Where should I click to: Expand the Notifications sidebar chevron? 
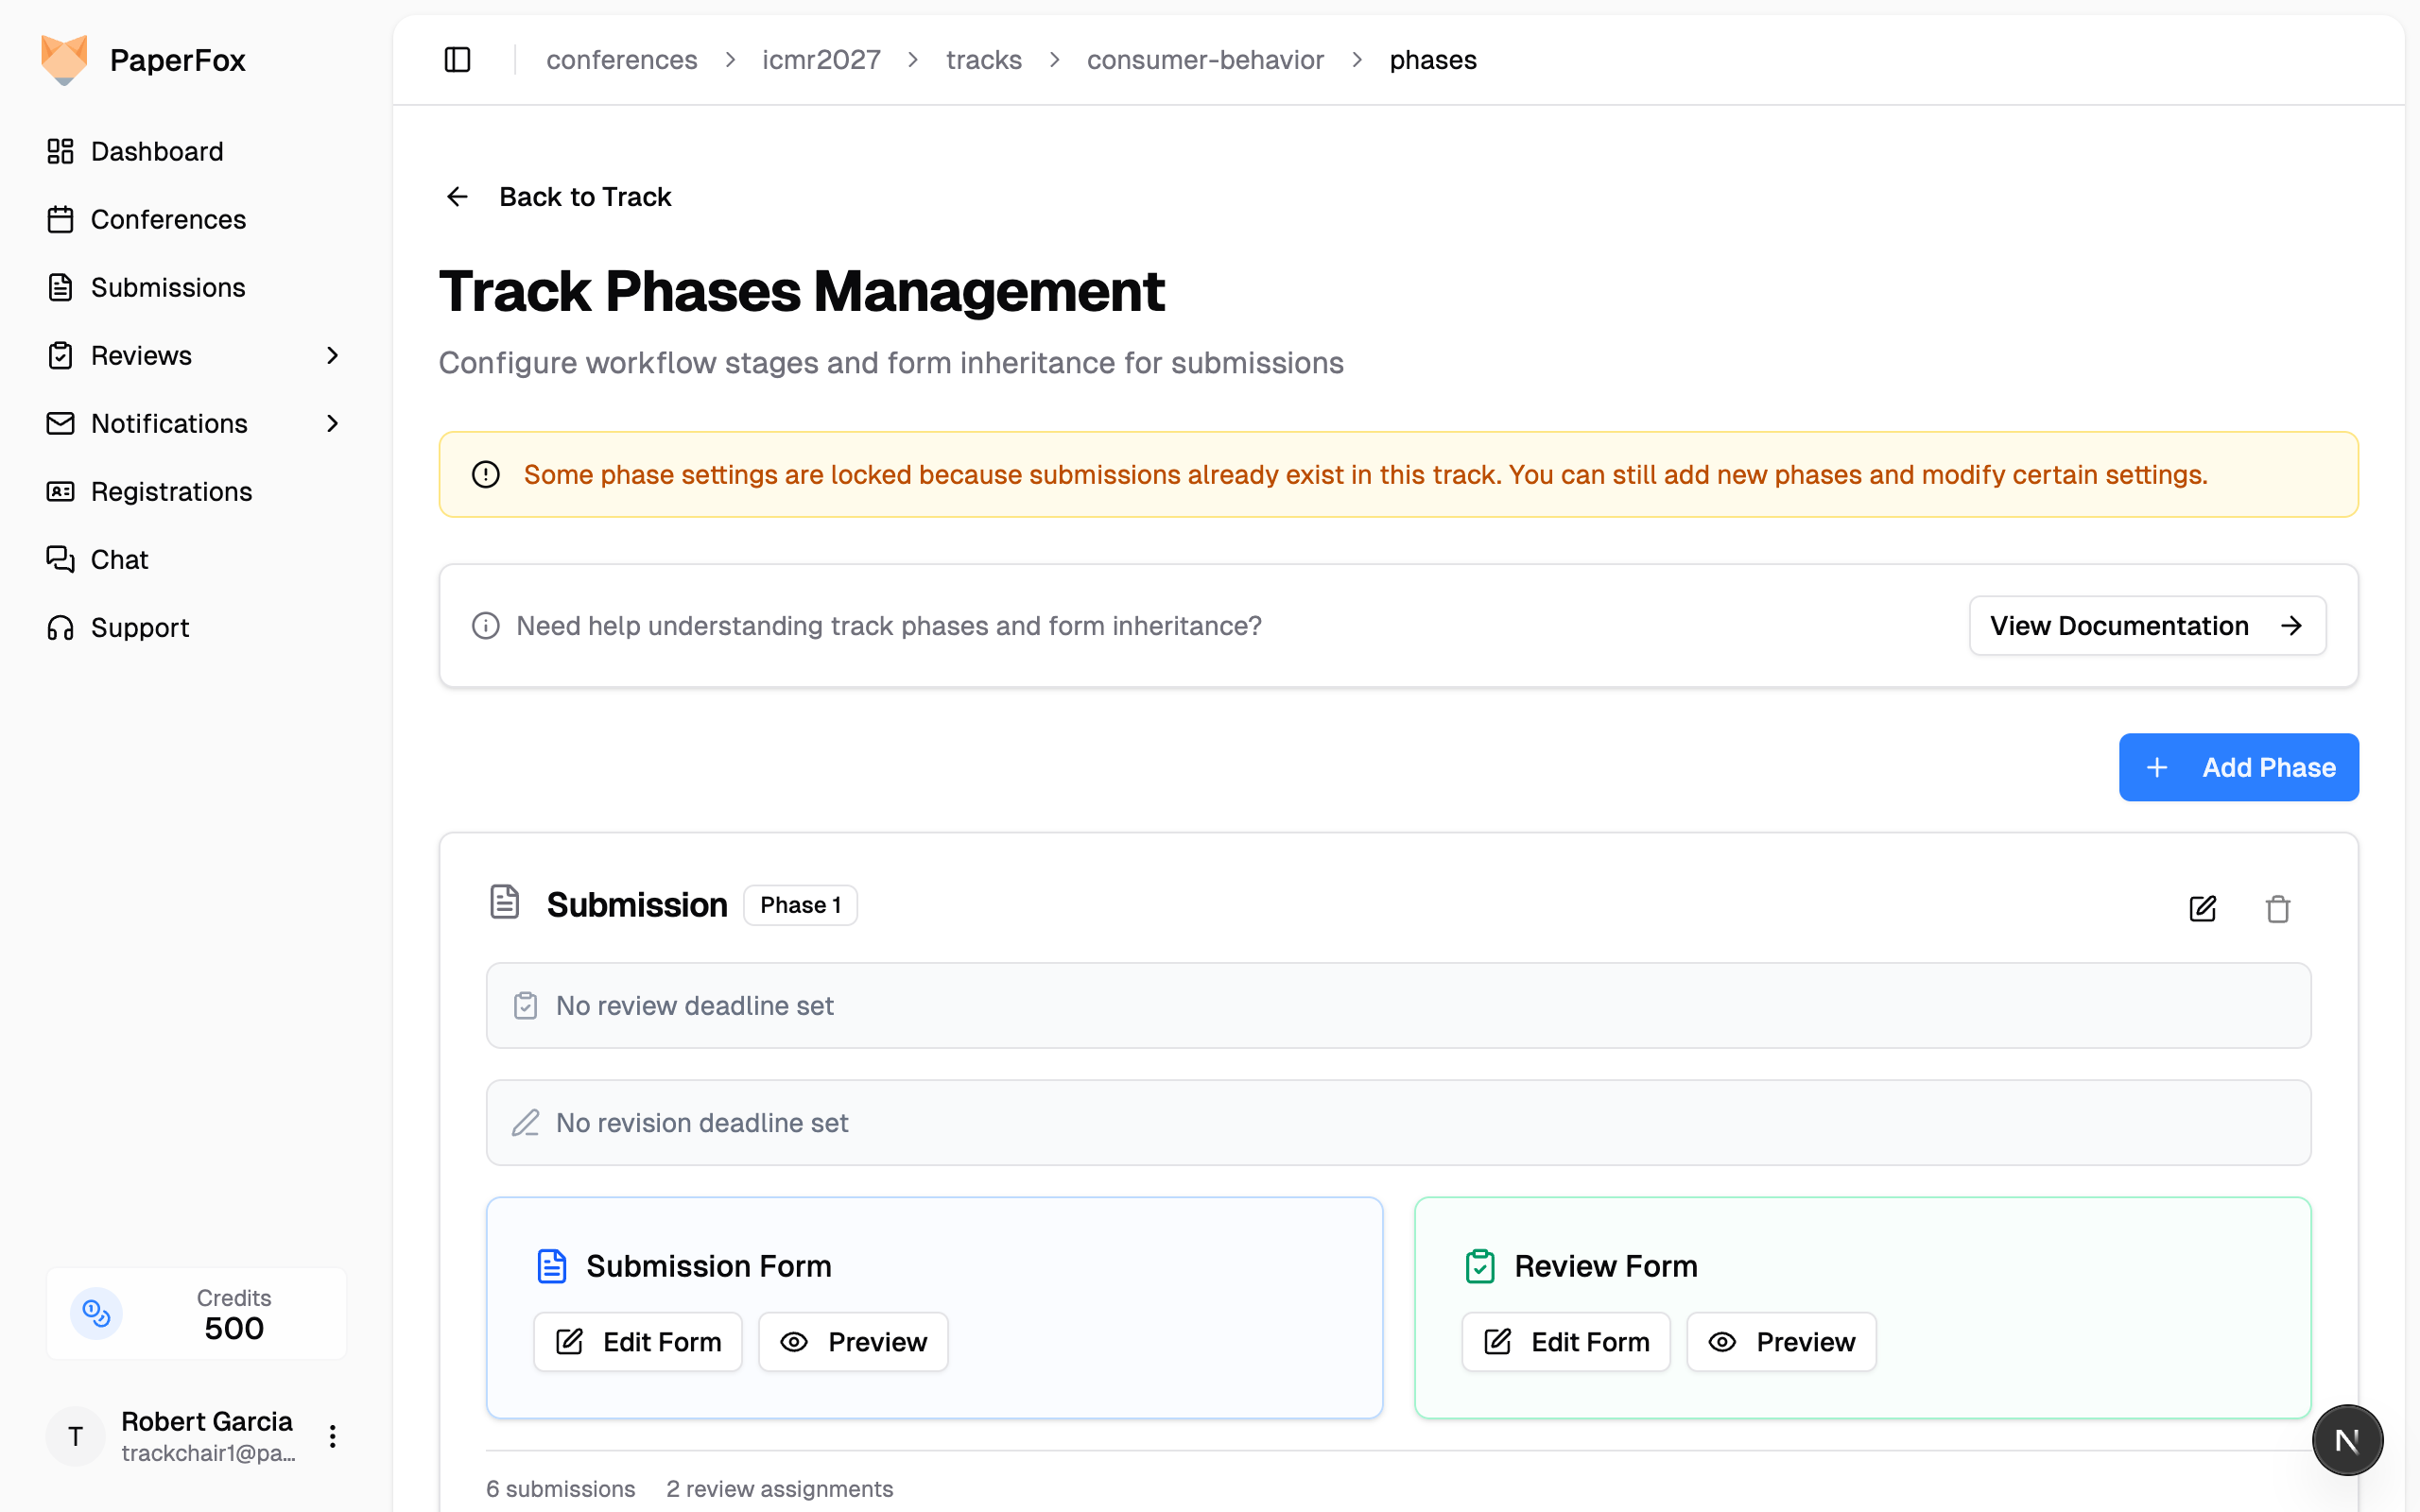click(x=332, y=423)
